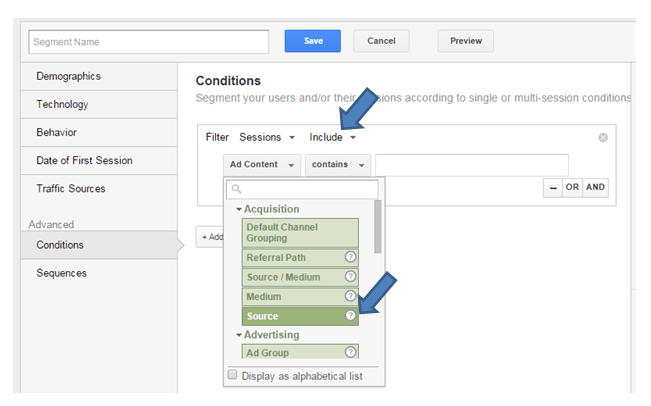Select the Source dimension
Screen dimensions: 651x406
[x=300, y=316]
